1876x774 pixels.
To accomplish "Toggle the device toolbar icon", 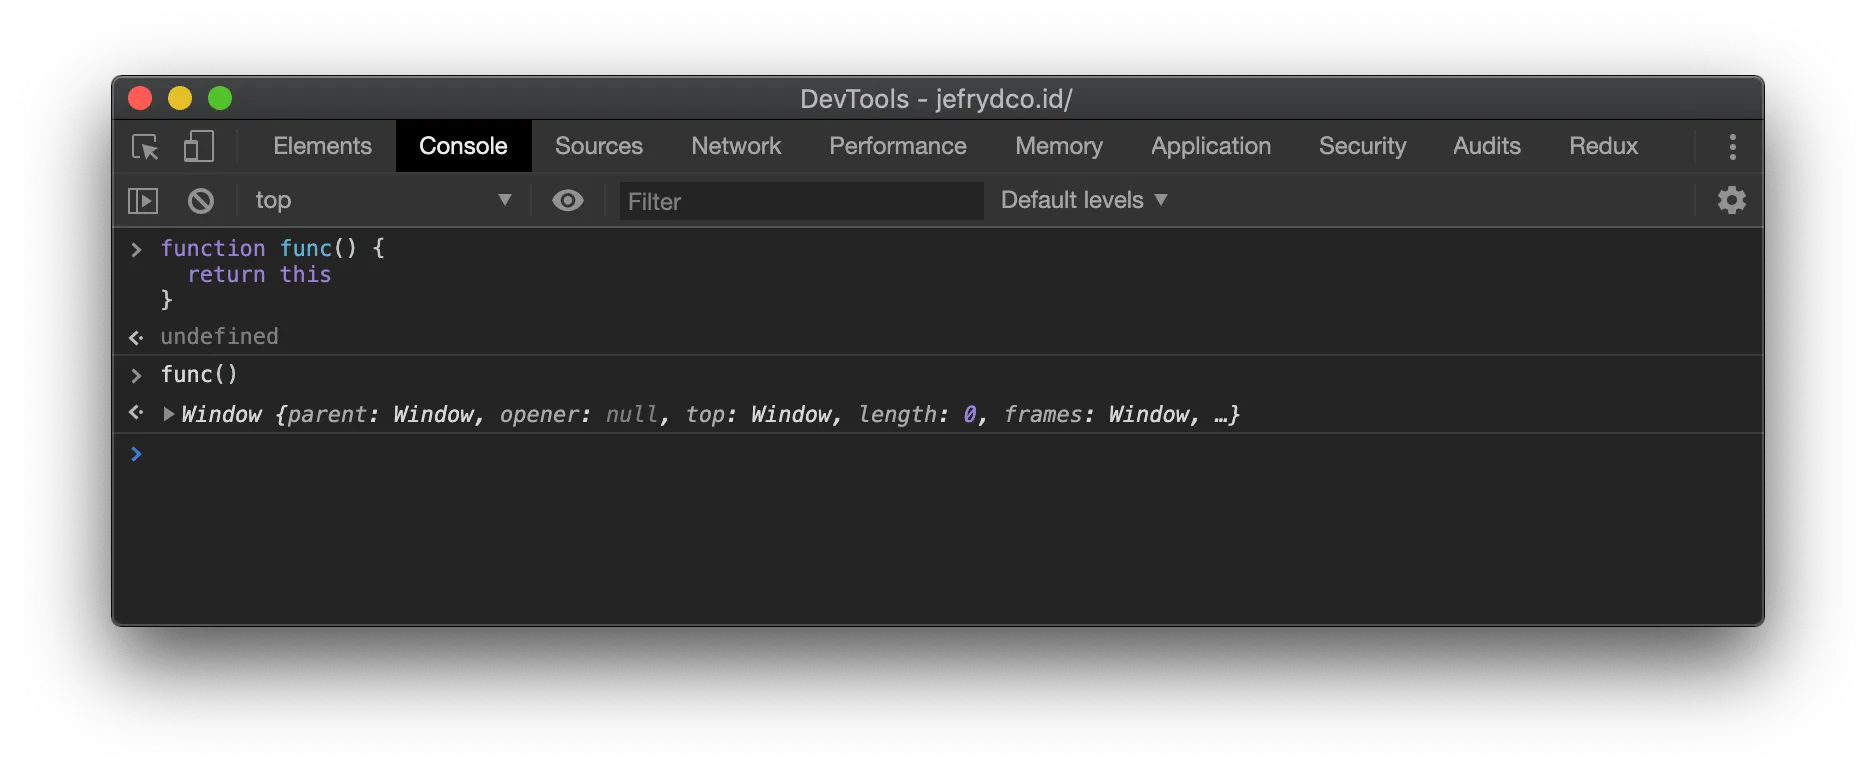I will [x=198, y=147].
